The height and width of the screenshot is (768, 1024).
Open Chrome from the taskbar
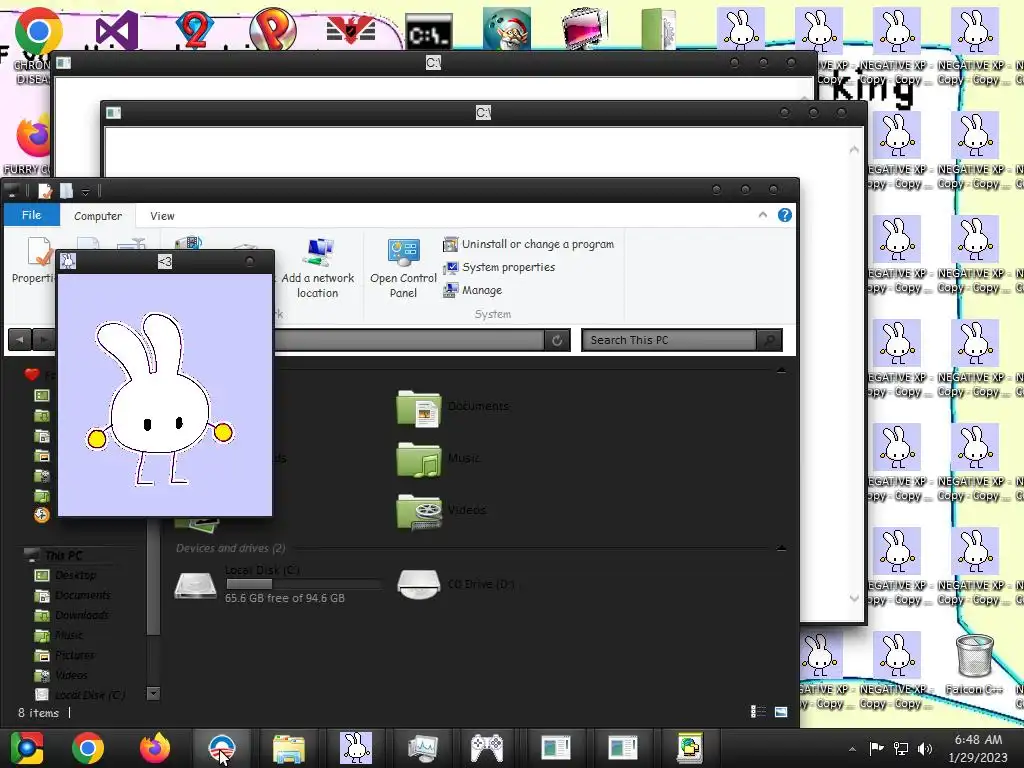click(x=88, y=748)
